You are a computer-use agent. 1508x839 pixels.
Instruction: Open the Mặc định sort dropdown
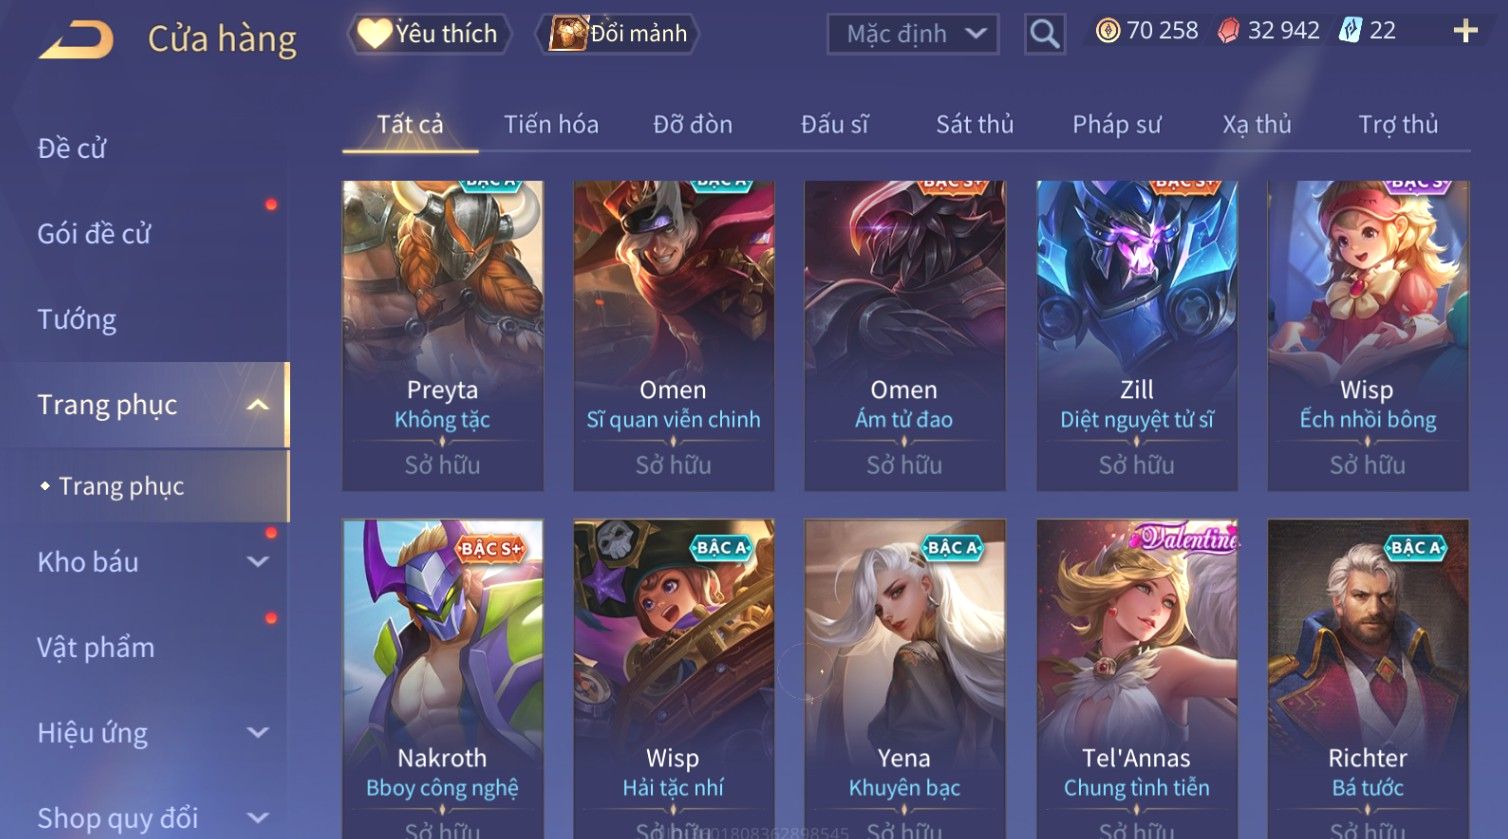pyautogui.click(x=912, y=34)
